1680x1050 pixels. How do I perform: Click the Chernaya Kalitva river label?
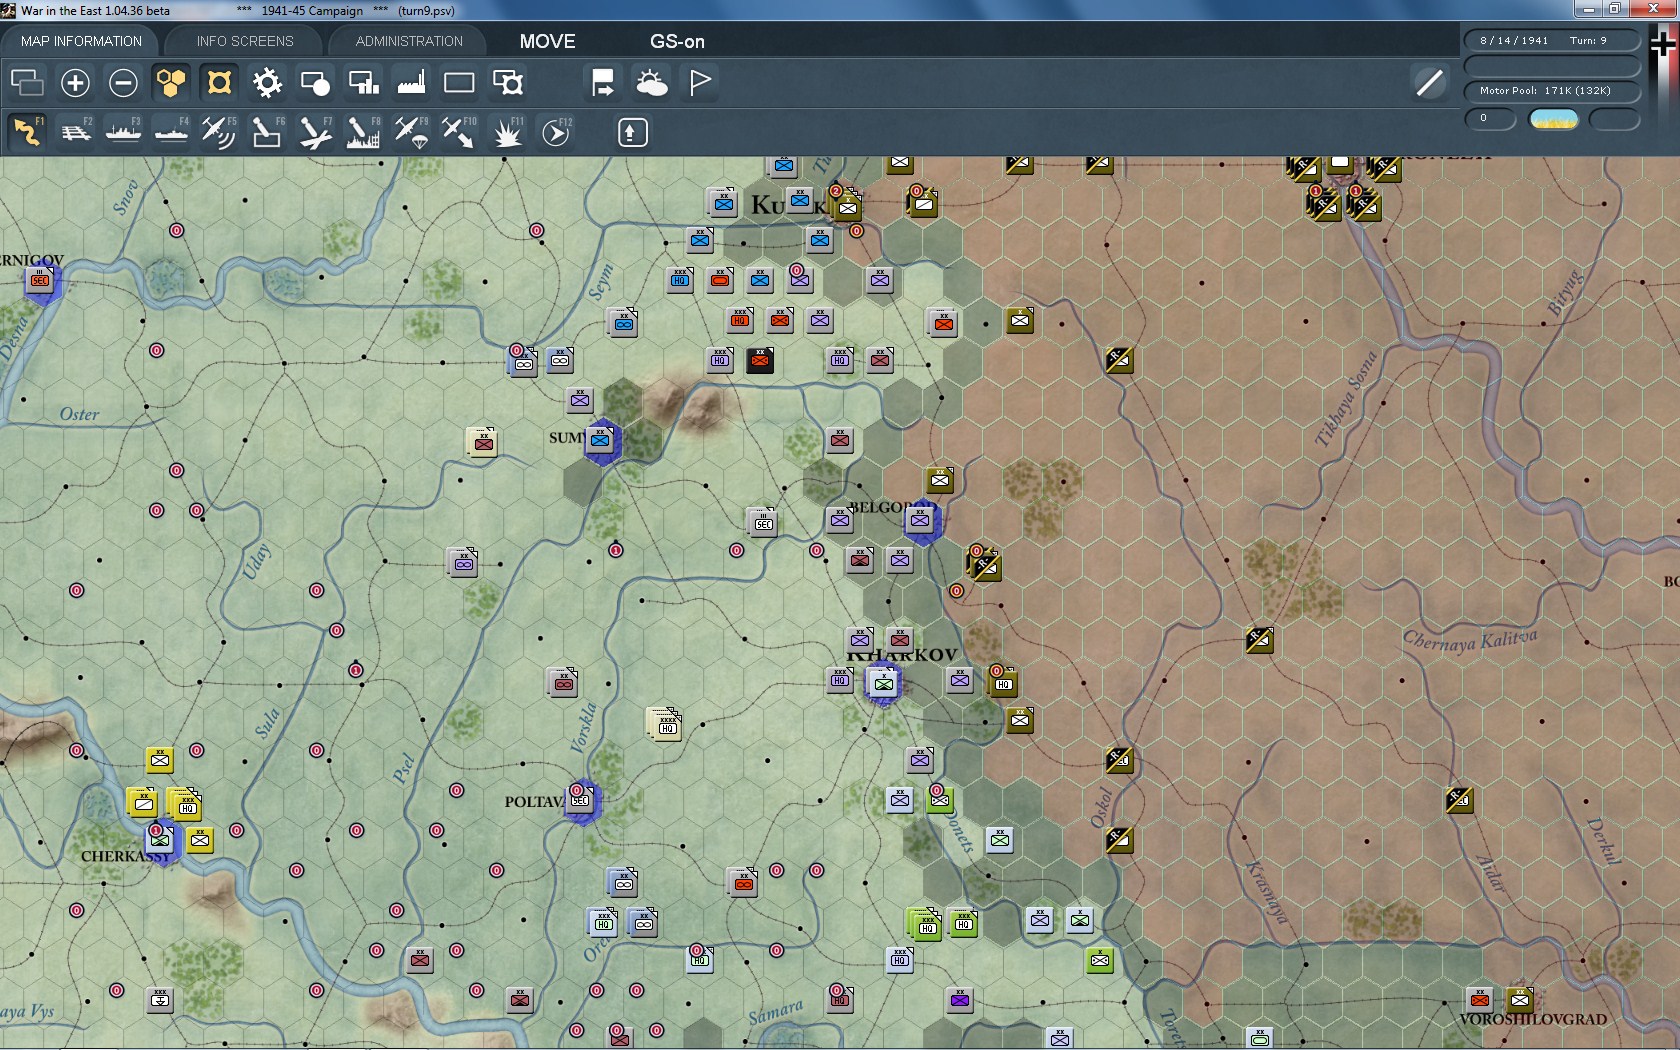click(1470, 639)
